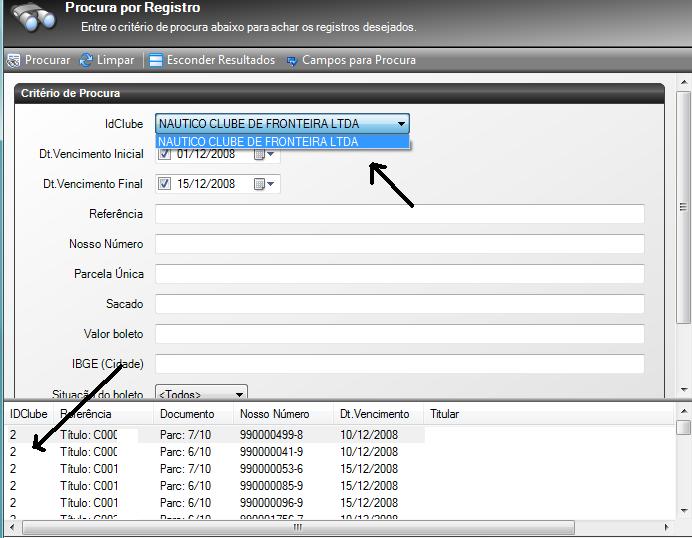Sort results by Nosso Número column header
Screen dimensions: 692x538
[x=275, y=414]
